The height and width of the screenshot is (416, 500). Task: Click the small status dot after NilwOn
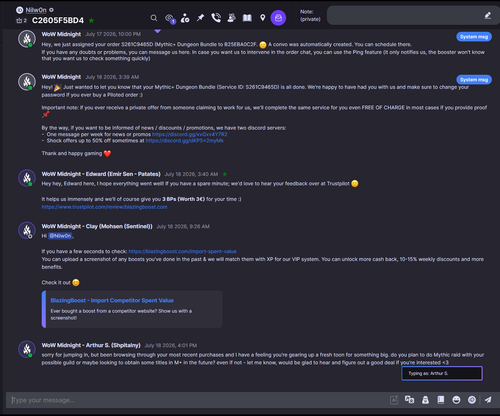(51, 10)
